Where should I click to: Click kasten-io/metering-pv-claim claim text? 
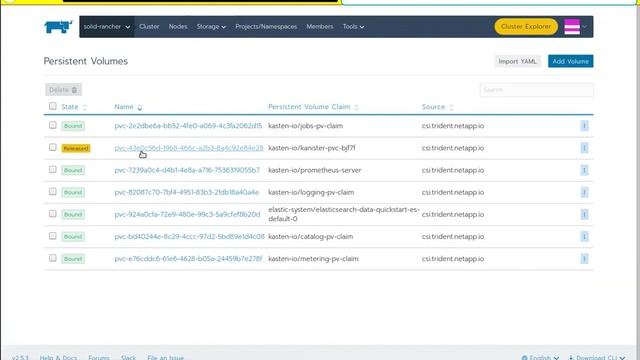pos(313,259)
